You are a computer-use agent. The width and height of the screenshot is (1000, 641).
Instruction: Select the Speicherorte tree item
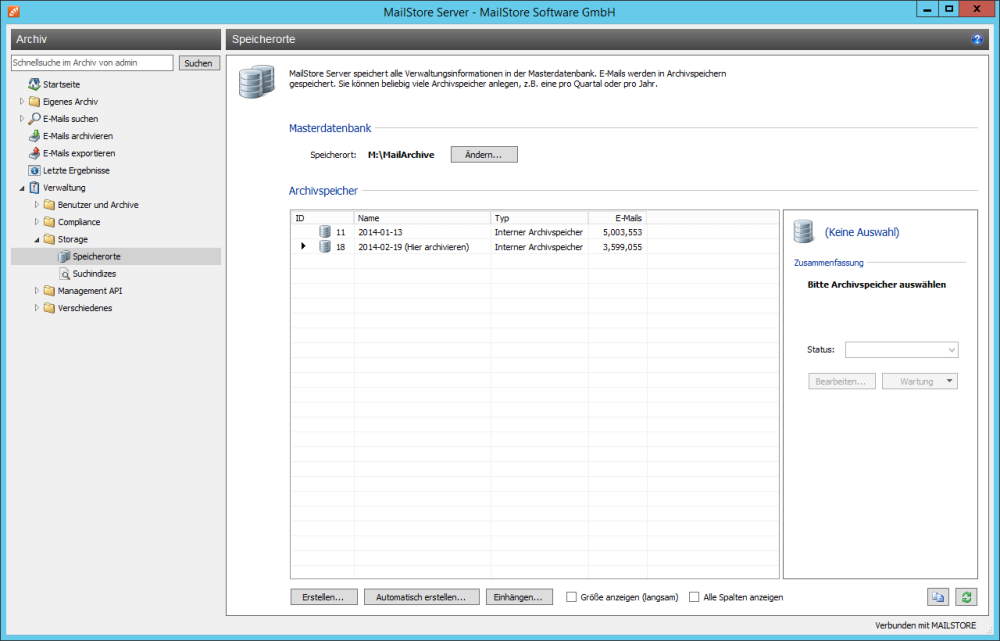coord(96,256)
